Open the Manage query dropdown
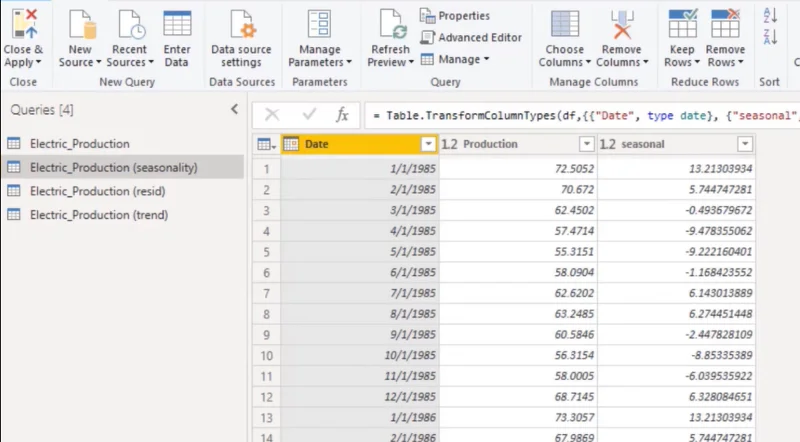This screenshot has width=800, height=442. (x=455, y=59)
